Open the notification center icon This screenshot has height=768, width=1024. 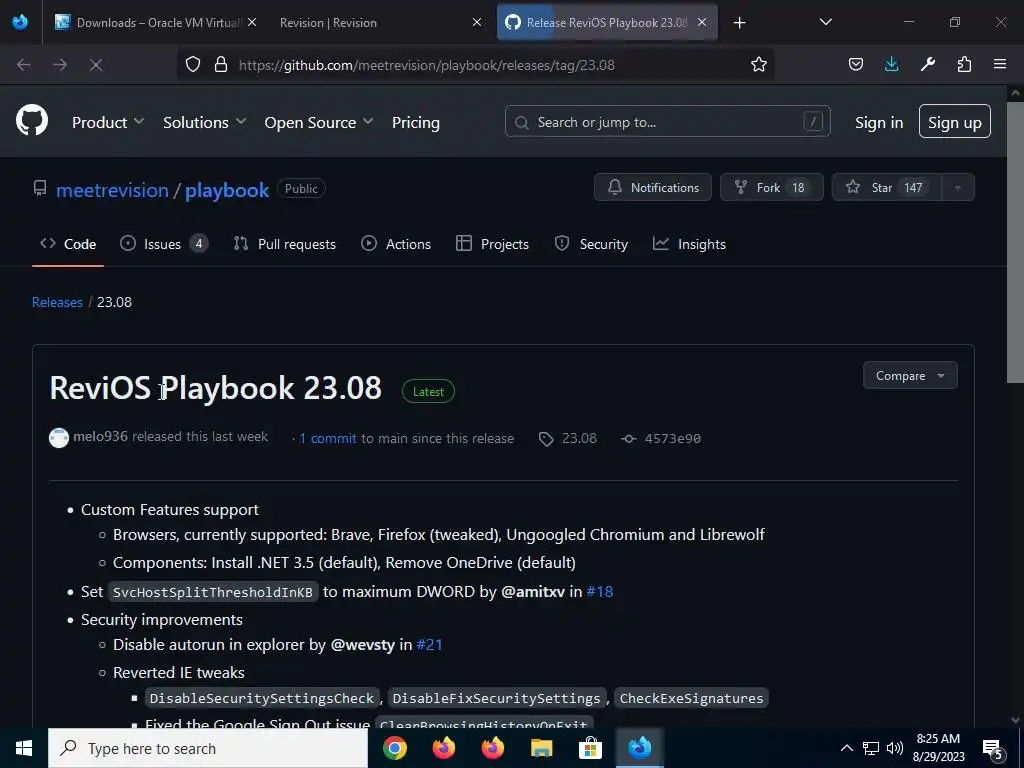point(993,748)
